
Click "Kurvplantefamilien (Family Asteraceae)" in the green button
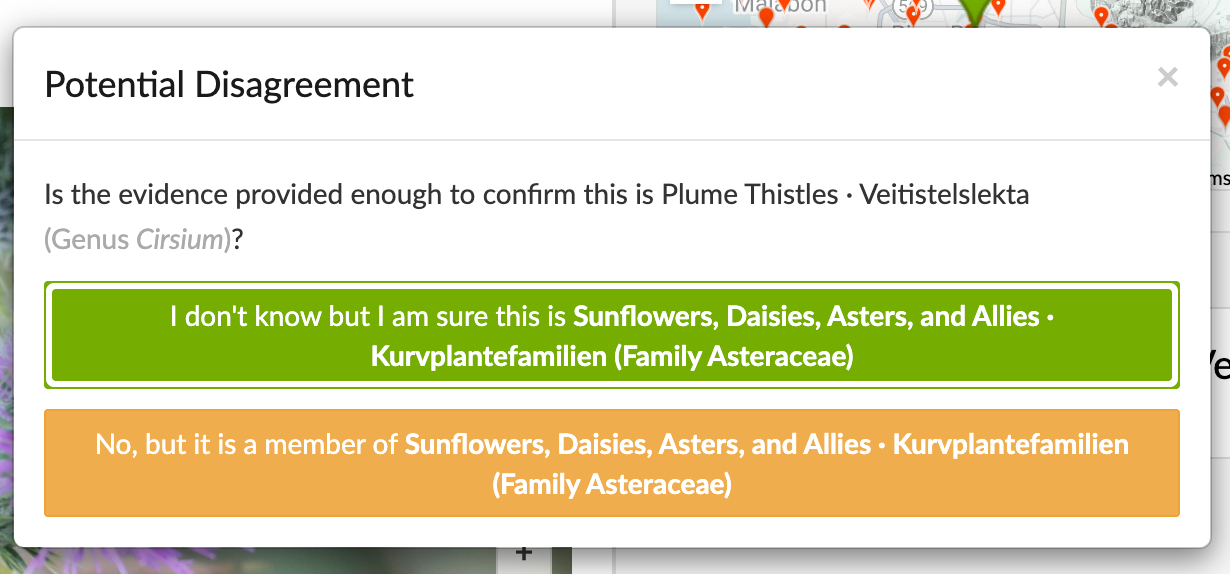(x=611, y=356)
